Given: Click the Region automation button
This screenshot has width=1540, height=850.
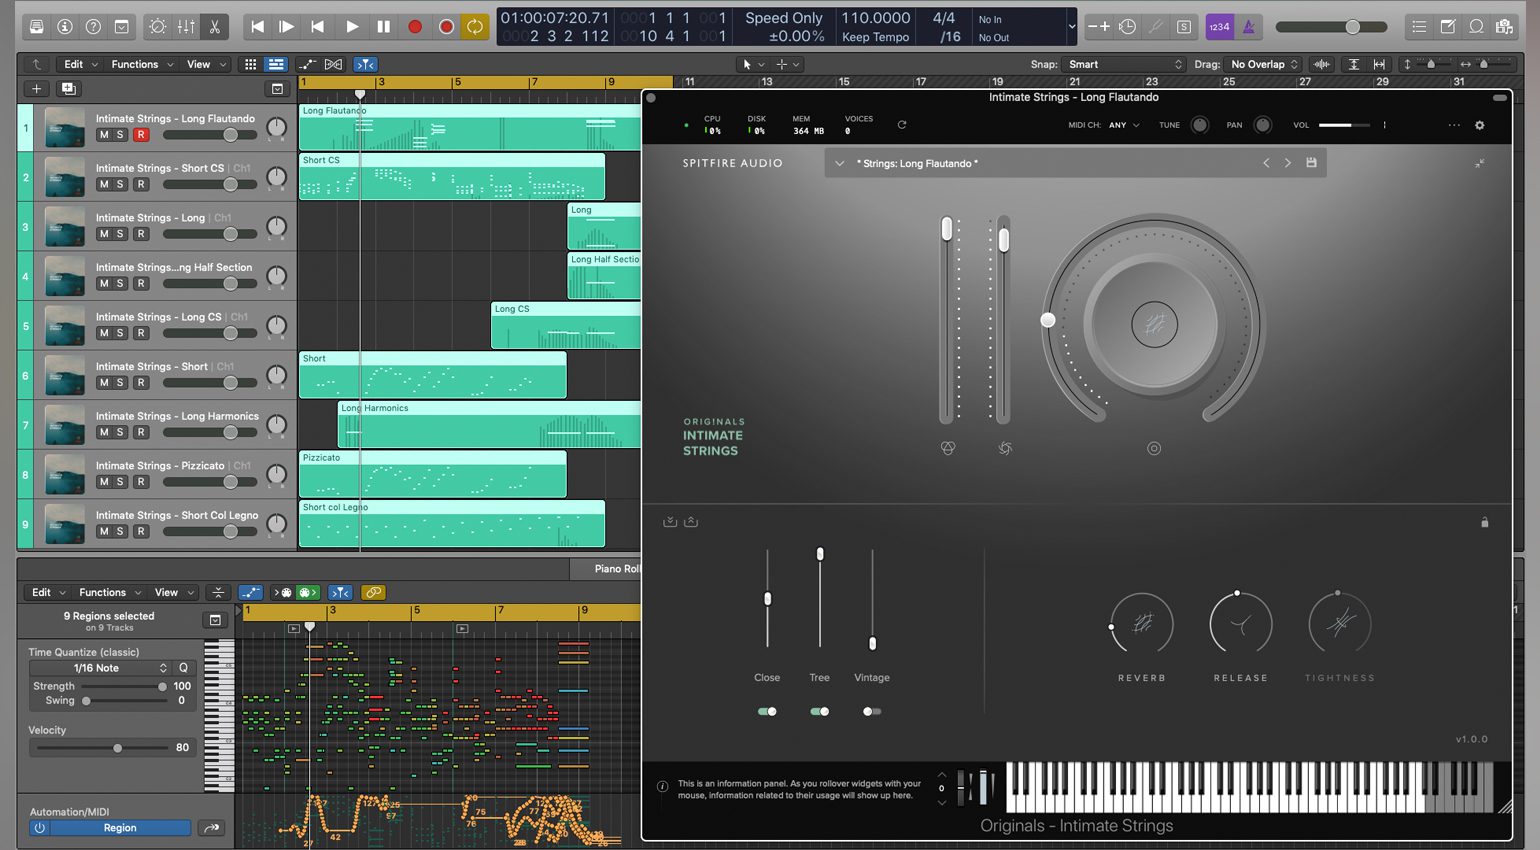Looking at the screenshot, I should point(120,828).
